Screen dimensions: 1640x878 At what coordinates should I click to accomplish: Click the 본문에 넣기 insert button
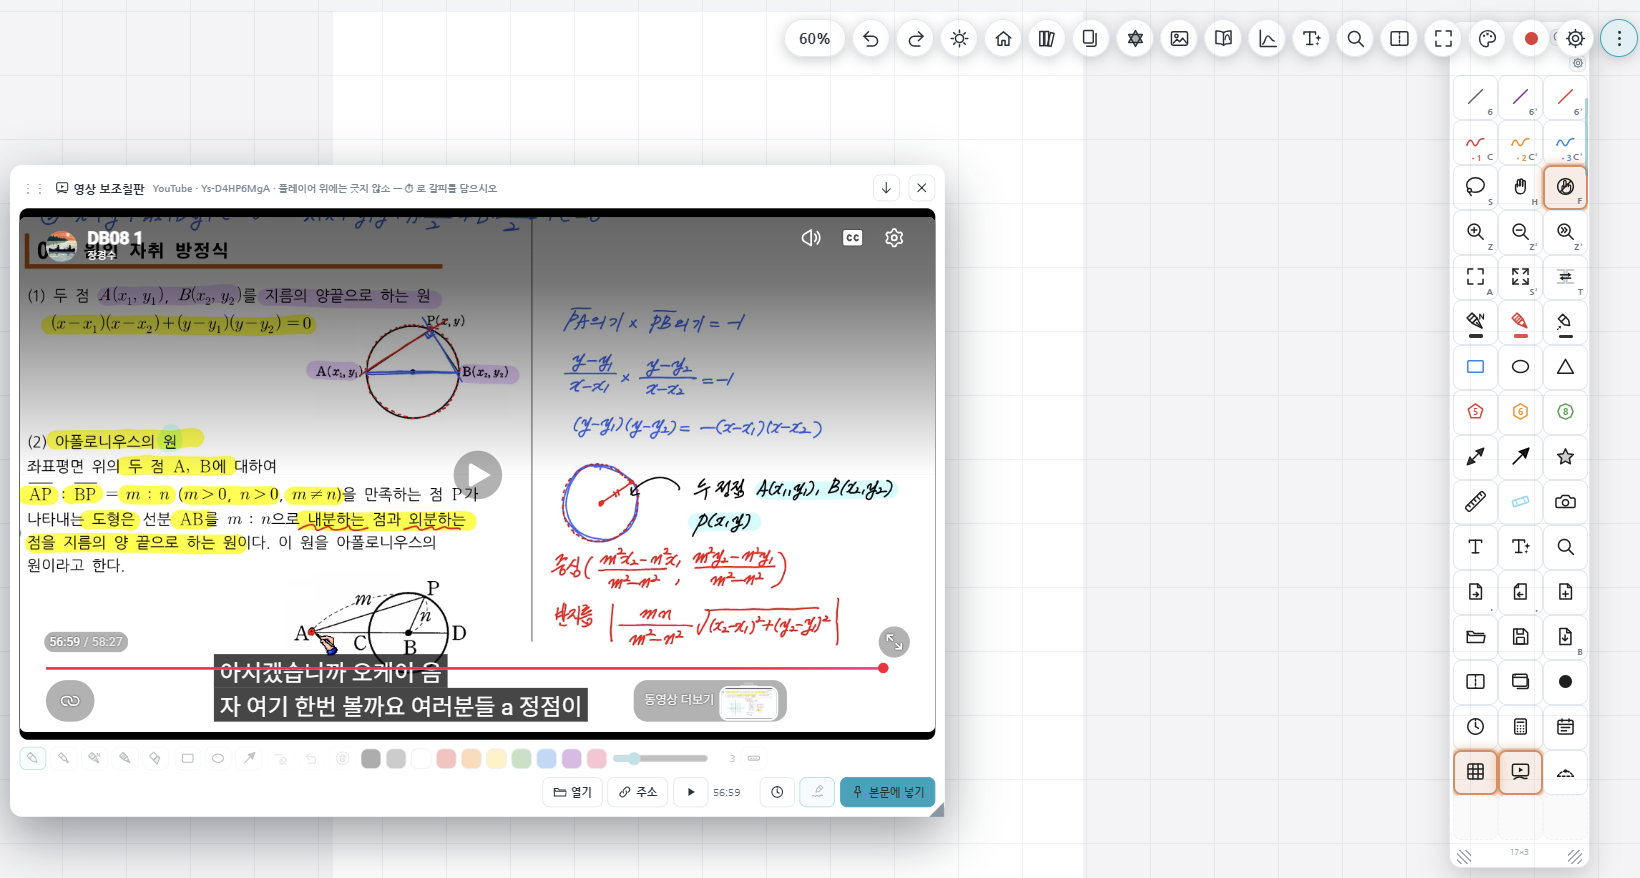(x=888, y=792)
